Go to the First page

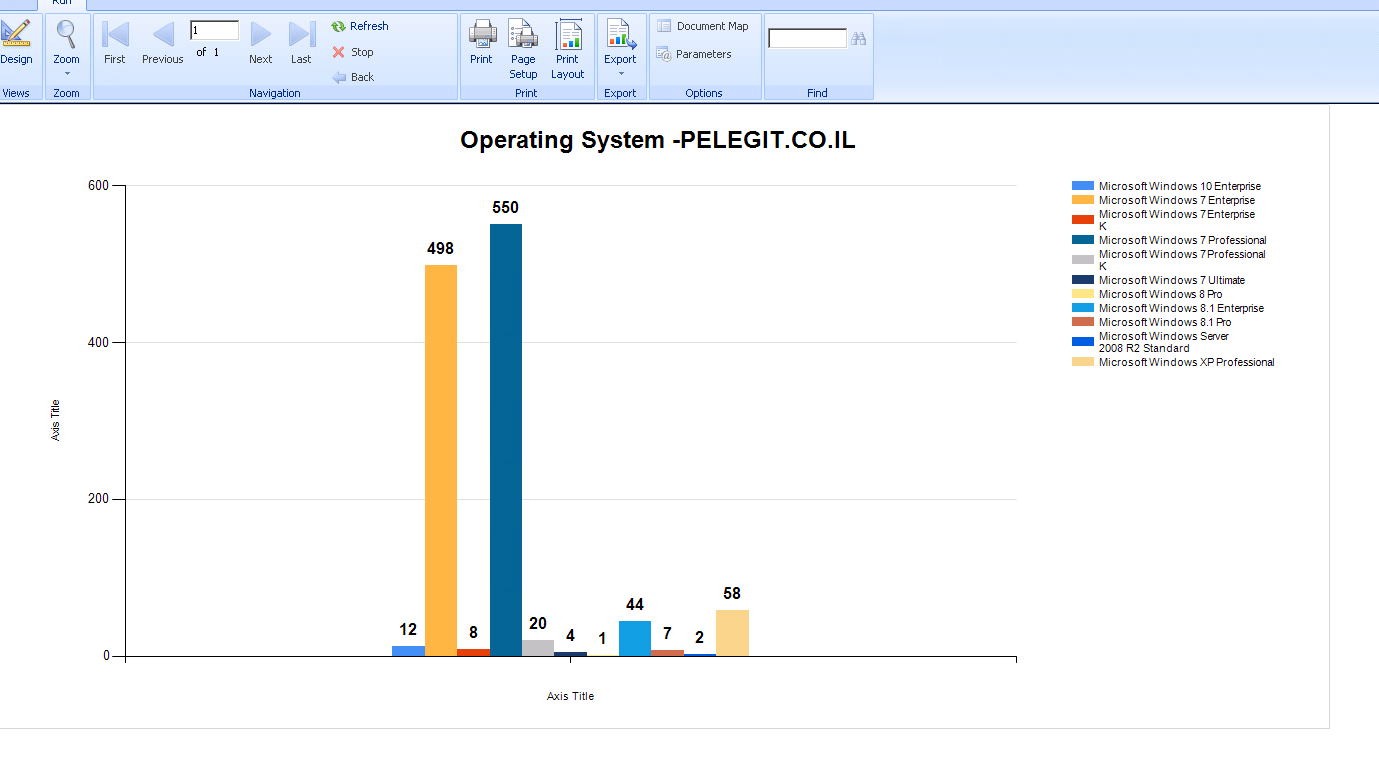115,43
